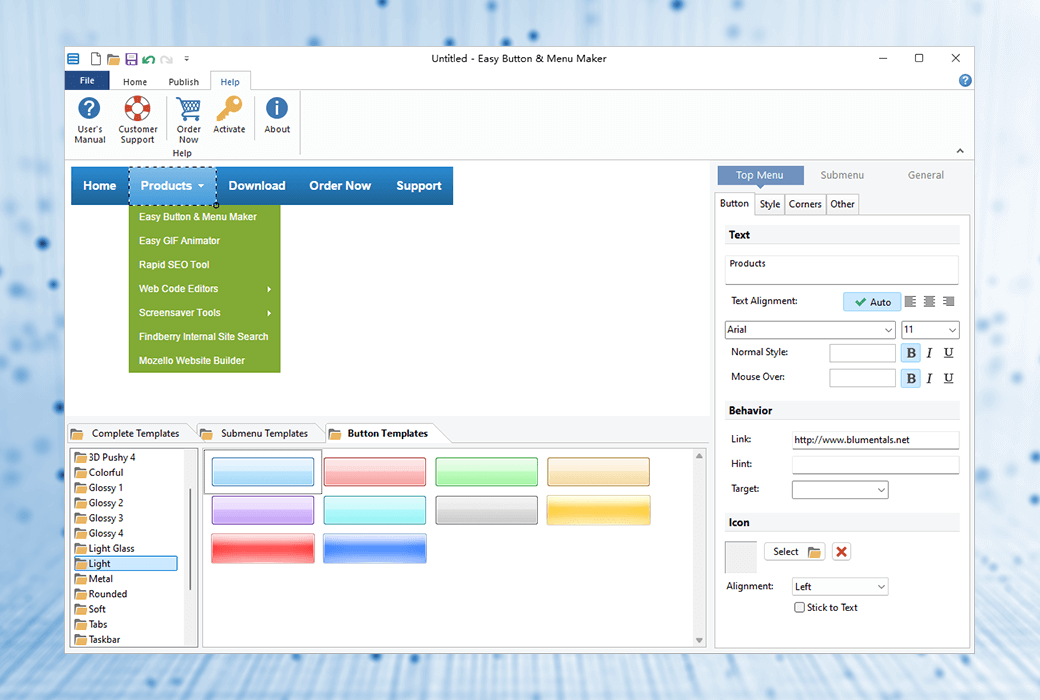The image size is (1040, 700).
Task: Click the Save floppy disk icon
Action: click(x=131, y=59)
